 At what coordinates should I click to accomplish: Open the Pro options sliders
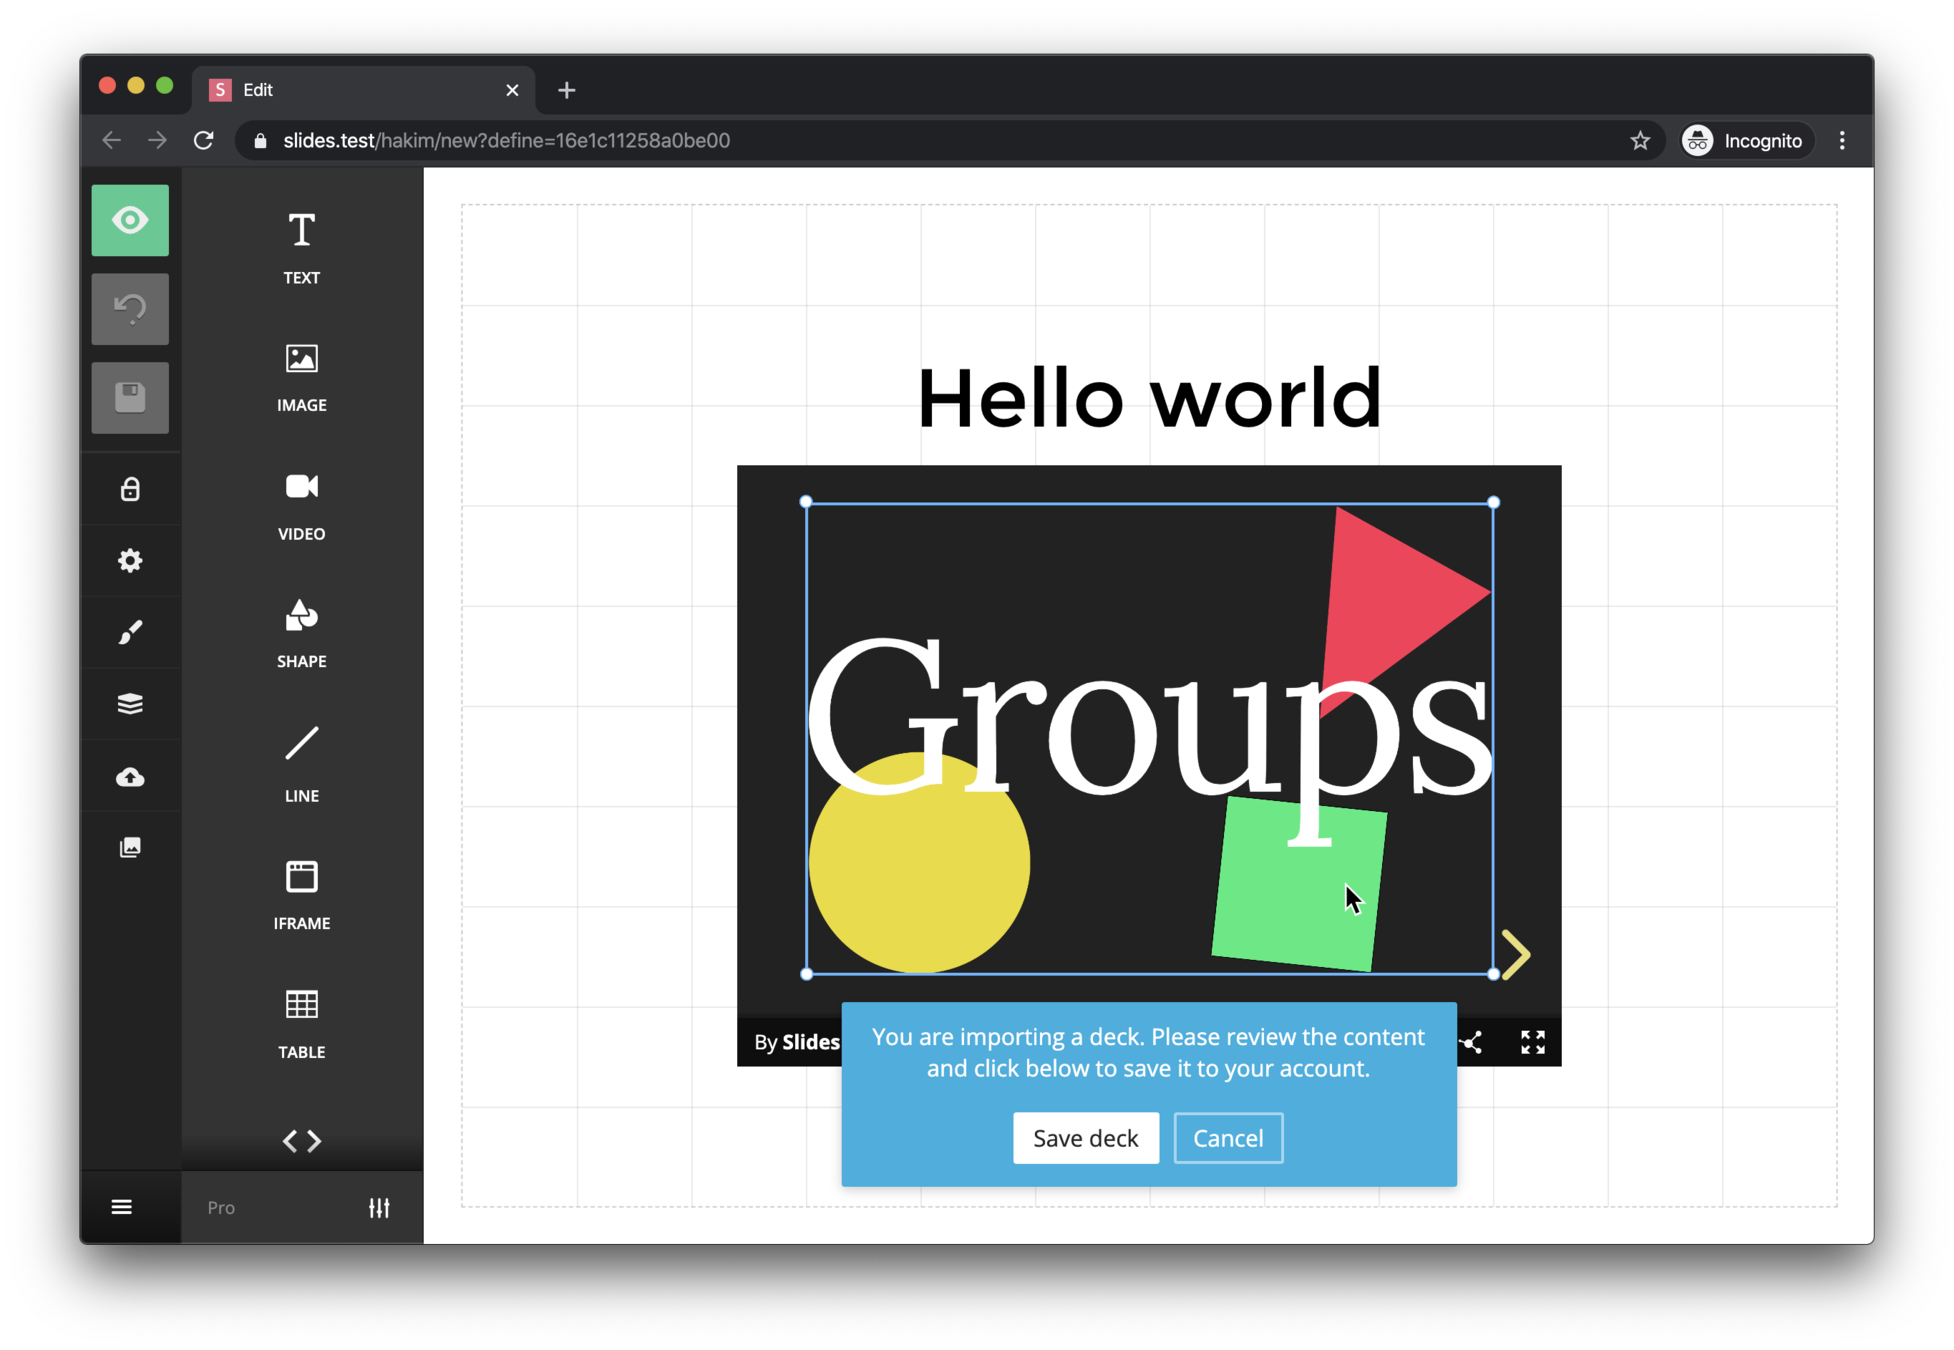click(379, 1207)
